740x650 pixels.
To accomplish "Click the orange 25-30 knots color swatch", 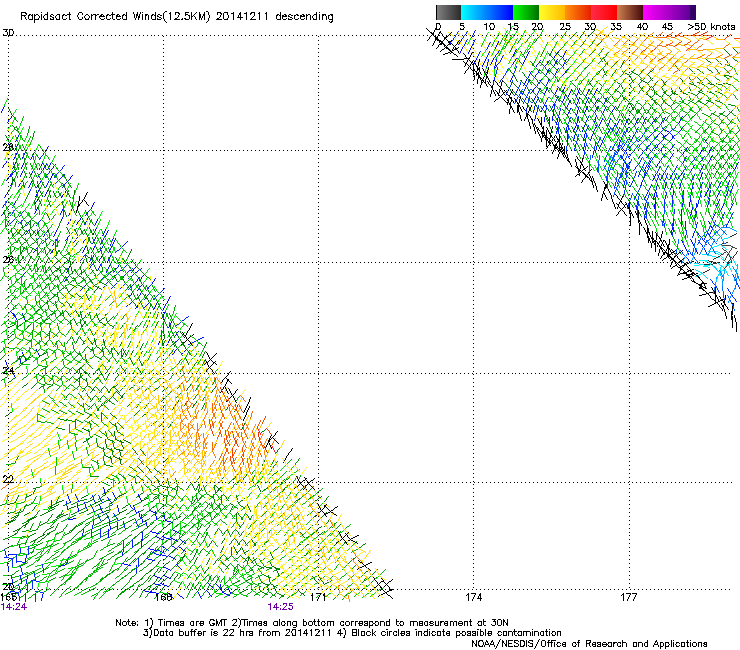I will 578,12.
